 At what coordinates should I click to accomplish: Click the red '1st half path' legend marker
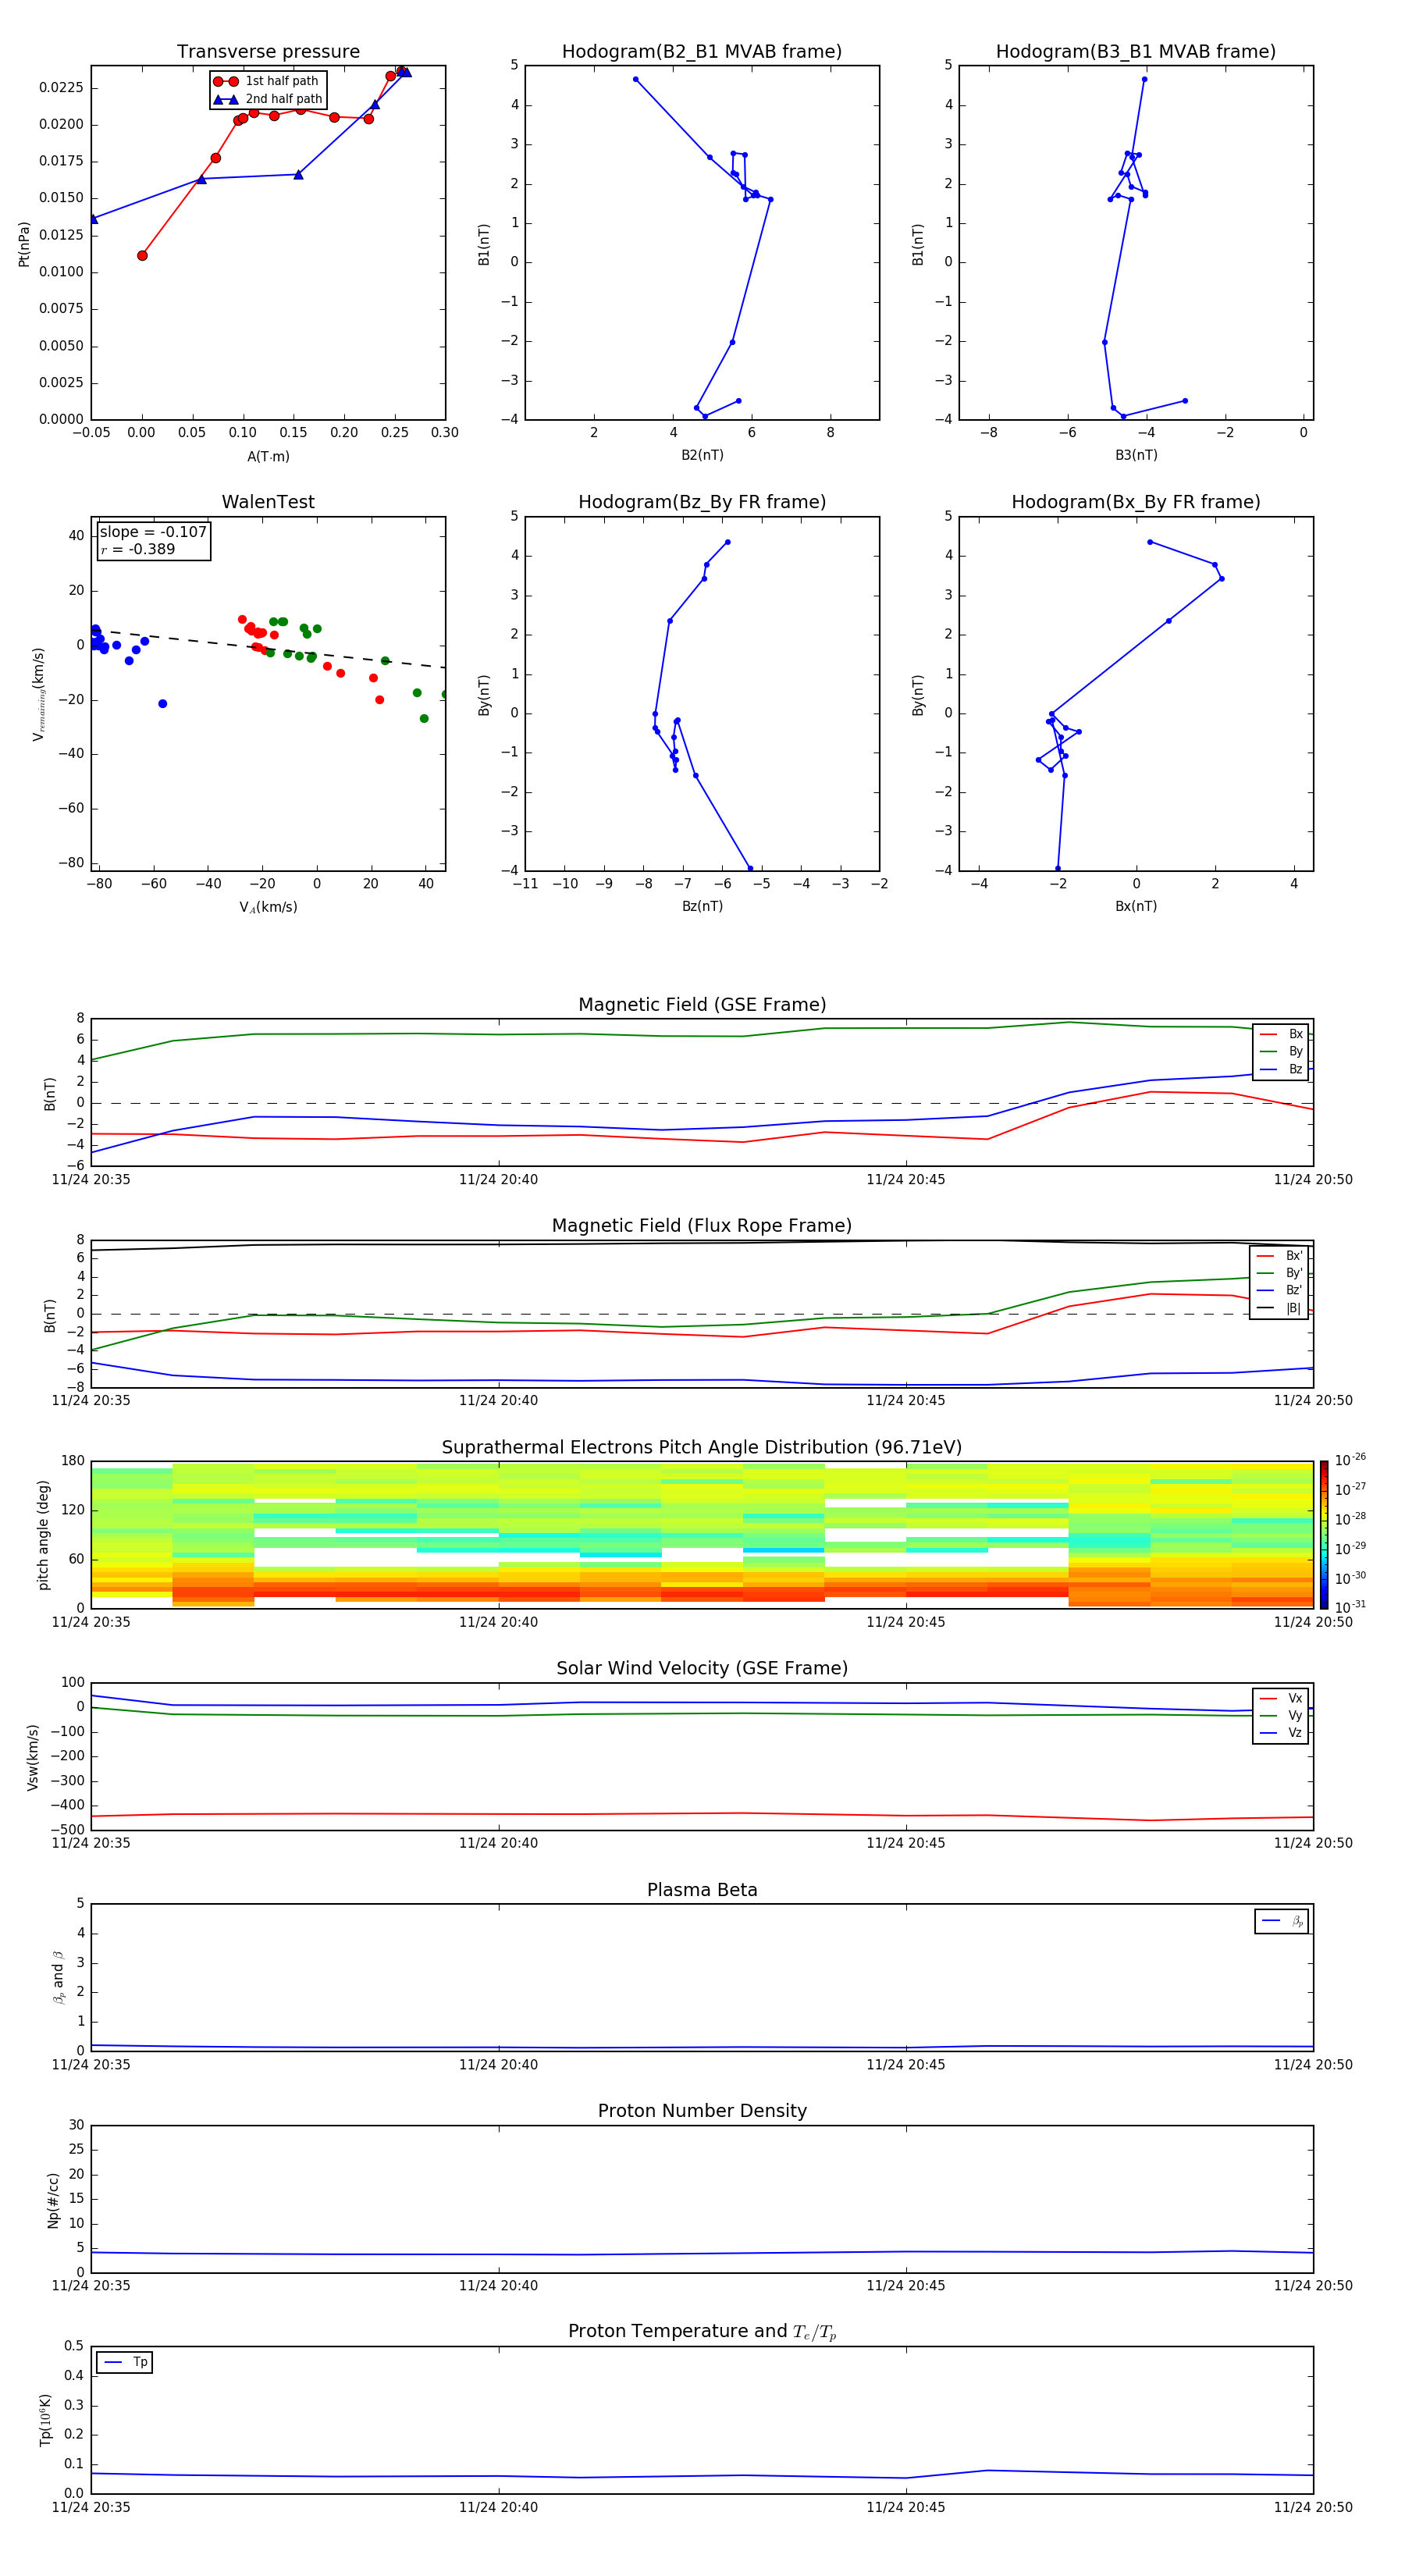pos(225,81)
